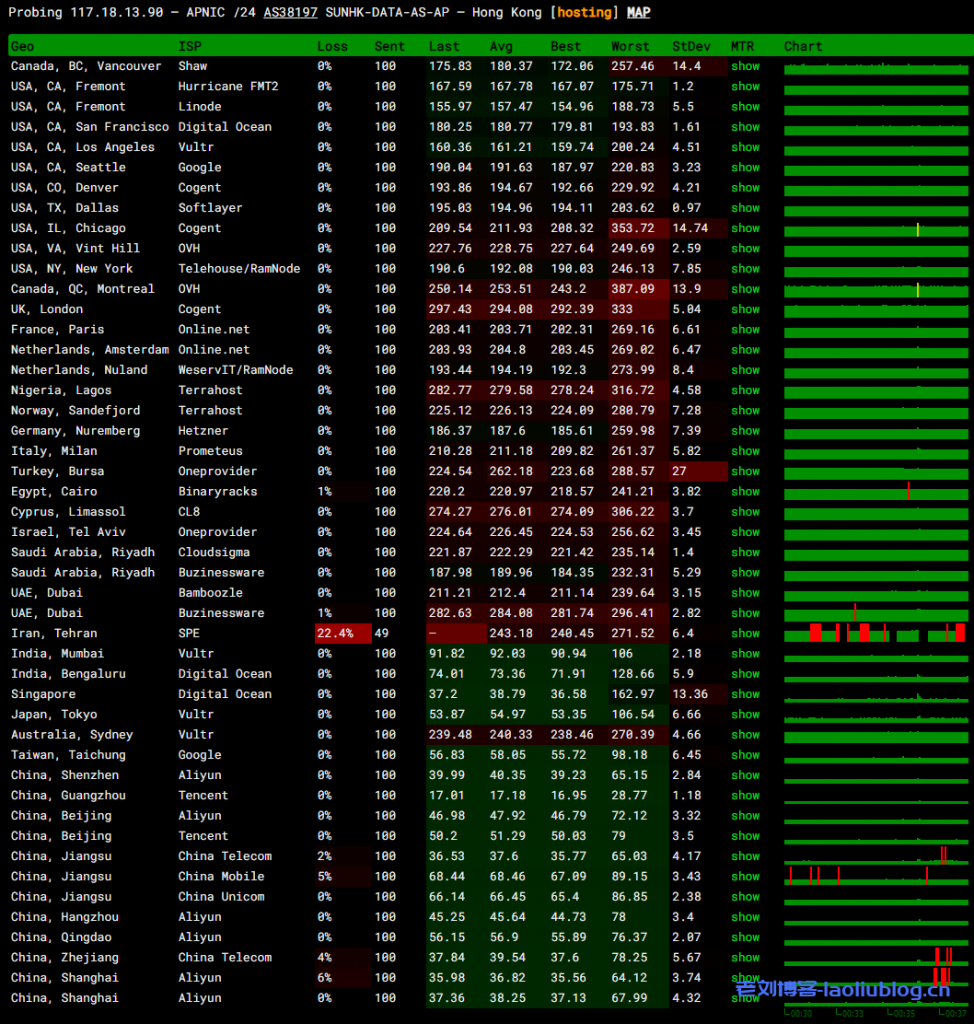Show MTR for Japan Tokyo Vultr

(745, 714)
